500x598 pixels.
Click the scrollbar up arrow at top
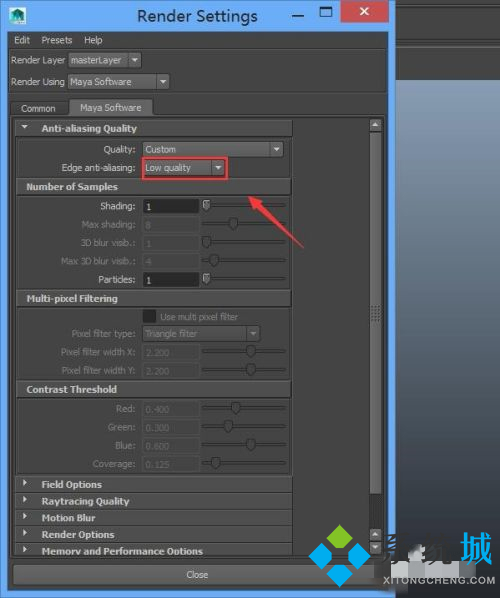(375, 125)
